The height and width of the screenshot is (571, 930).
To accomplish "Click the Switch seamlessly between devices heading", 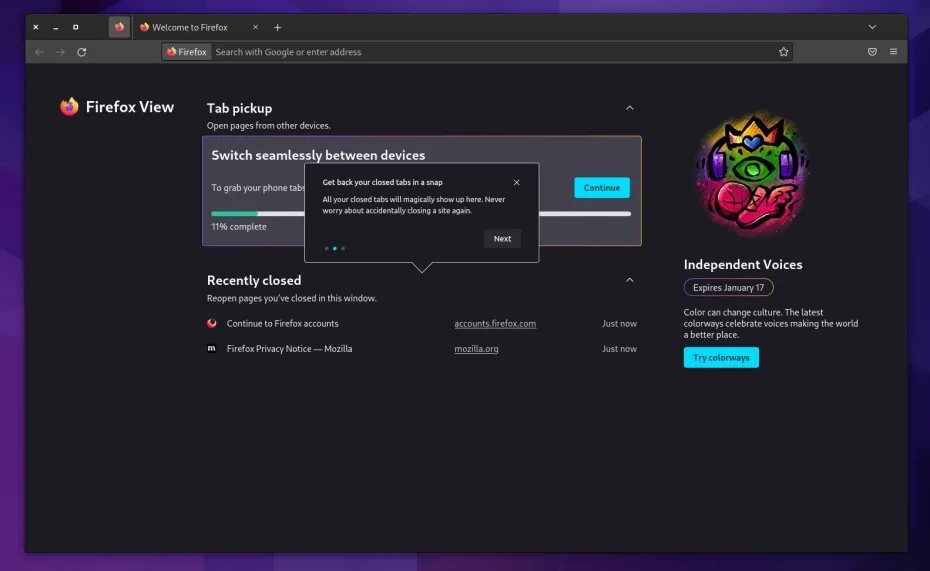I will pyautogui.click(x=318, y=155).
